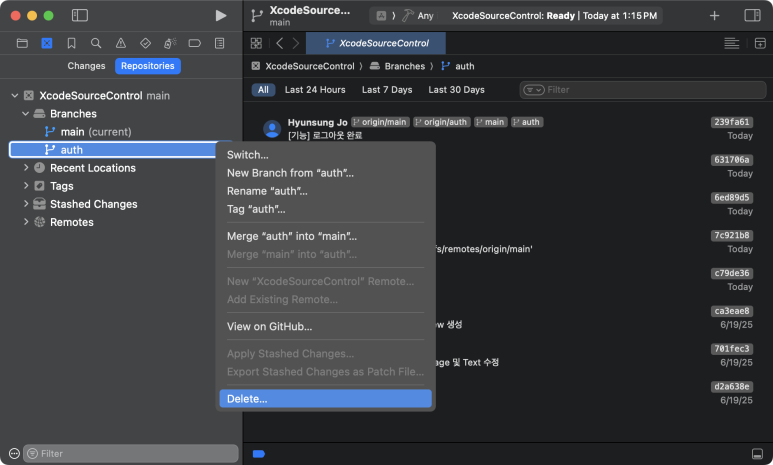Click the Hyunsung Jo avatar icon
773x465 pixels.
[272, 129]
